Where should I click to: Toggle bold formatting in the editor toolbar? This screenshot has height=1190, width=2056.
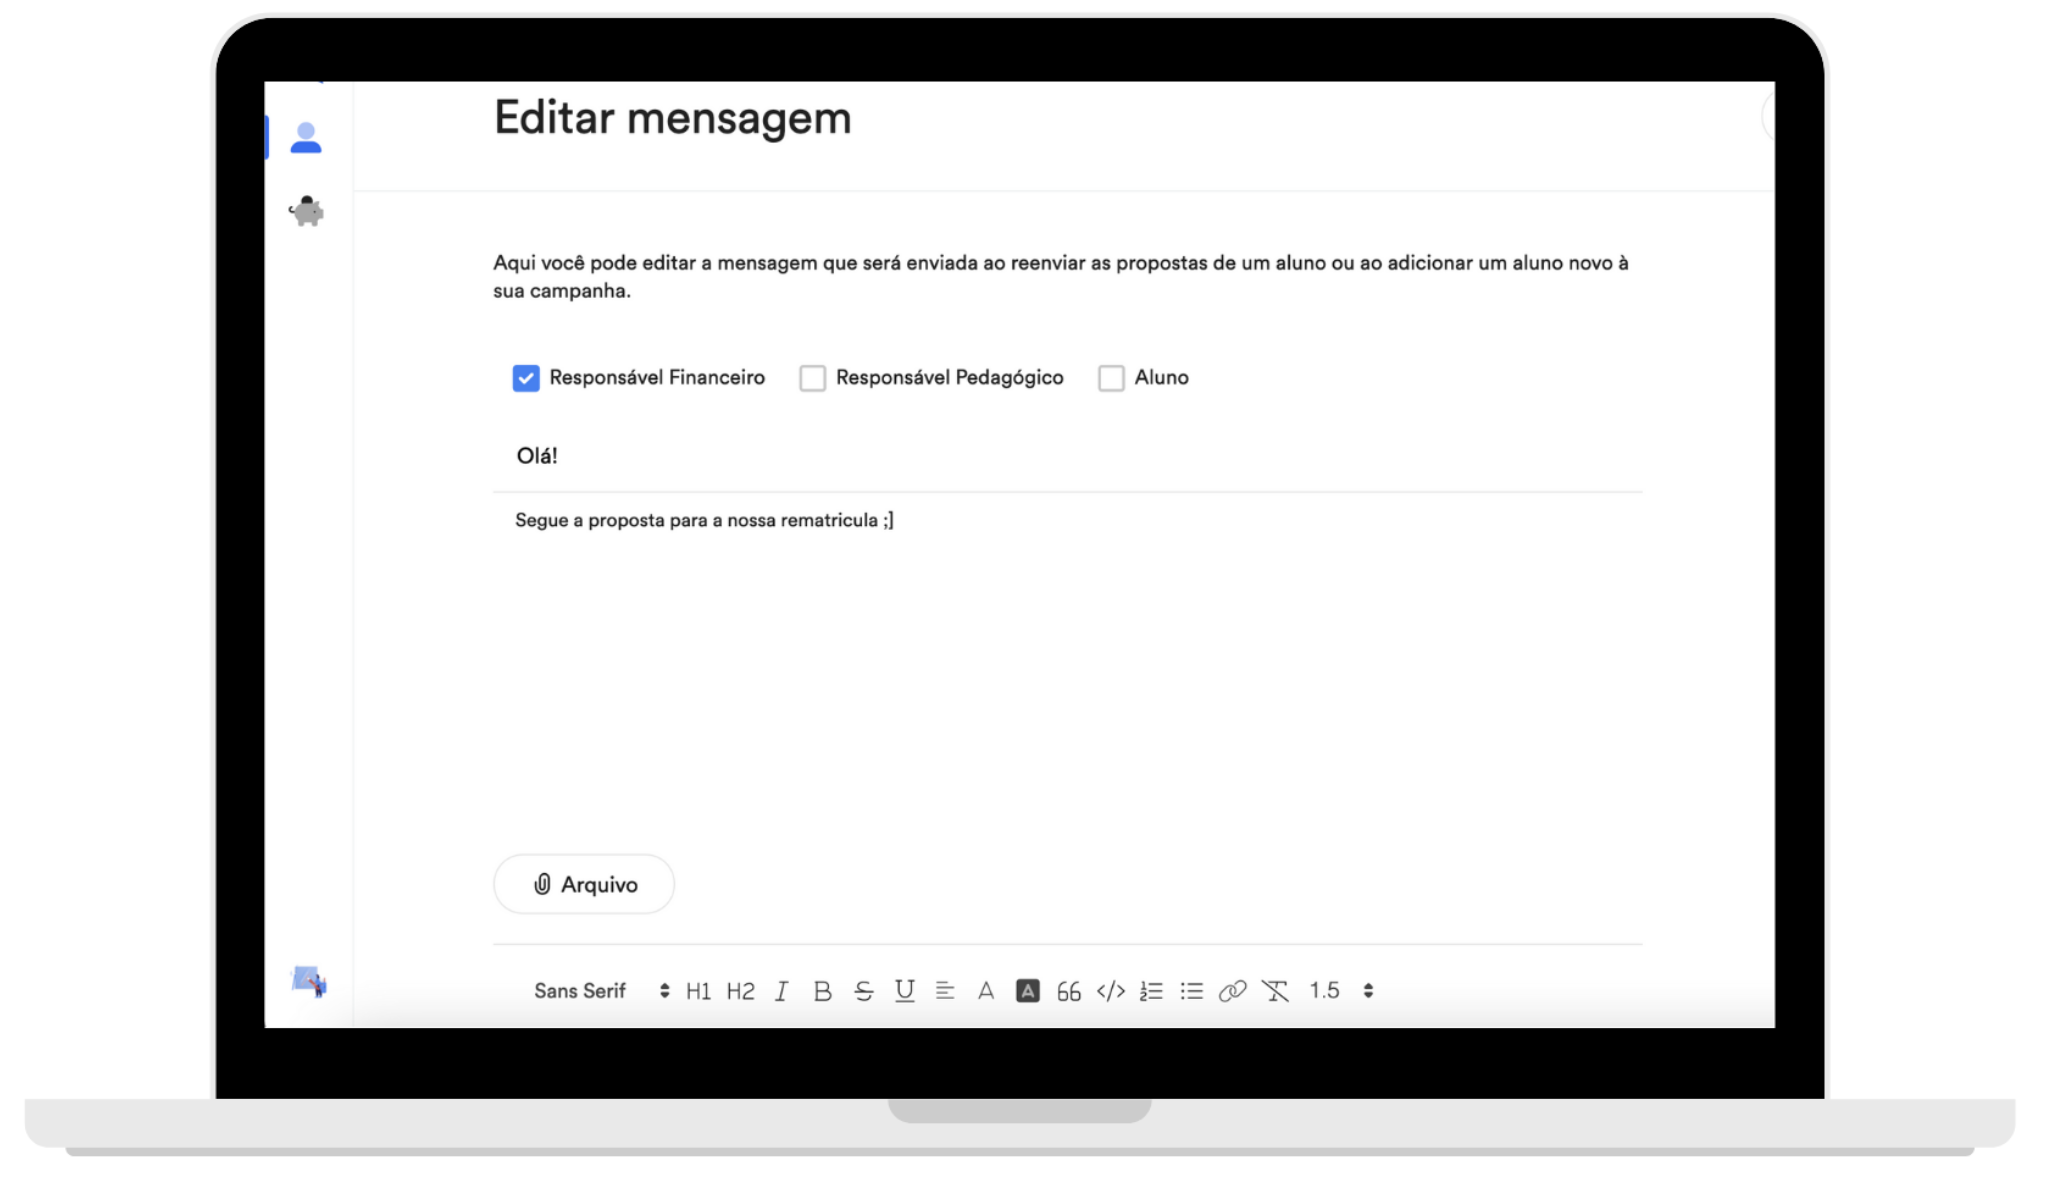coord(822,991)
